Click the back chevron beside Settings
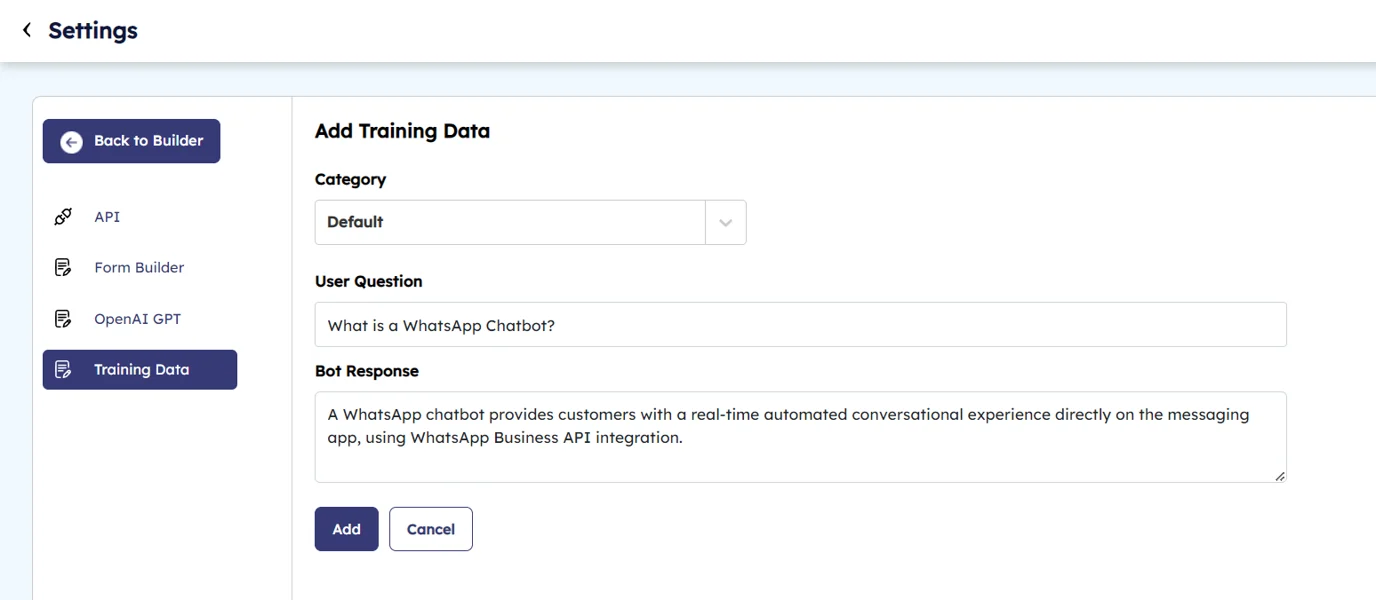The height and width of the screenshot is (600, 1376). pos(27,30)
